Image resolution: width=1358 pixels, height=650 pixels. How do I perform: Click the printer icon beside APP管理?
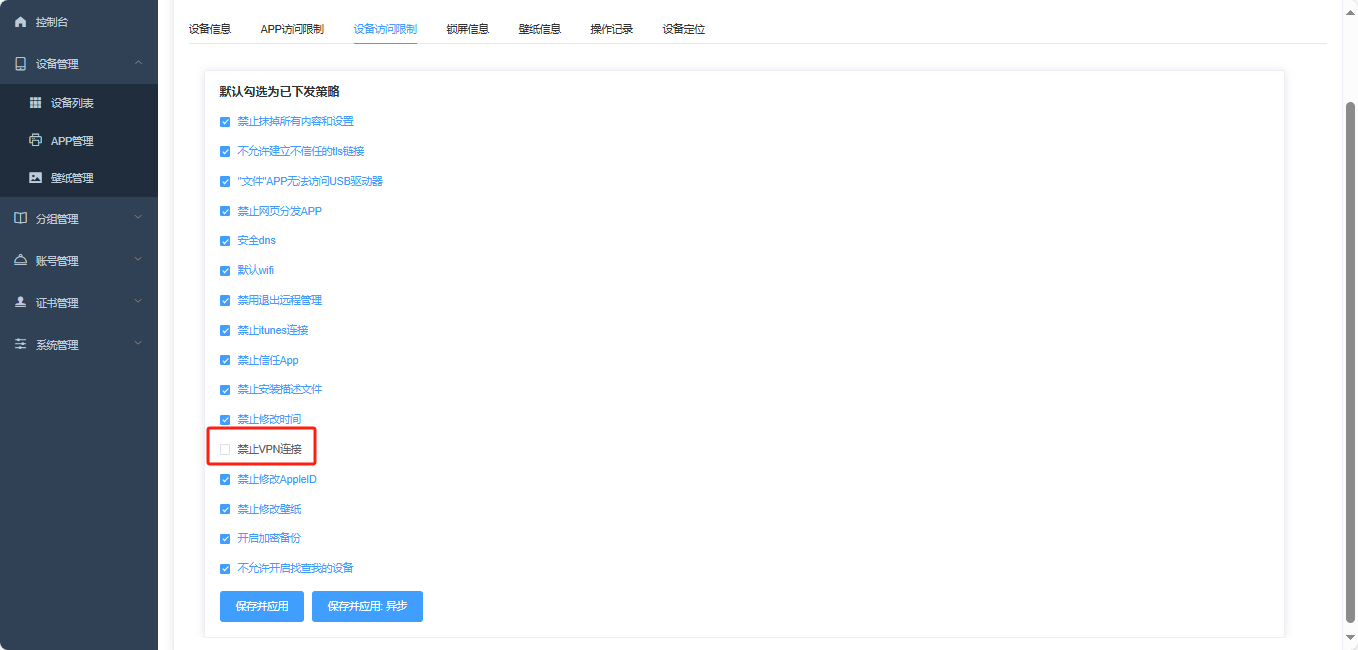tap(35, 141)
